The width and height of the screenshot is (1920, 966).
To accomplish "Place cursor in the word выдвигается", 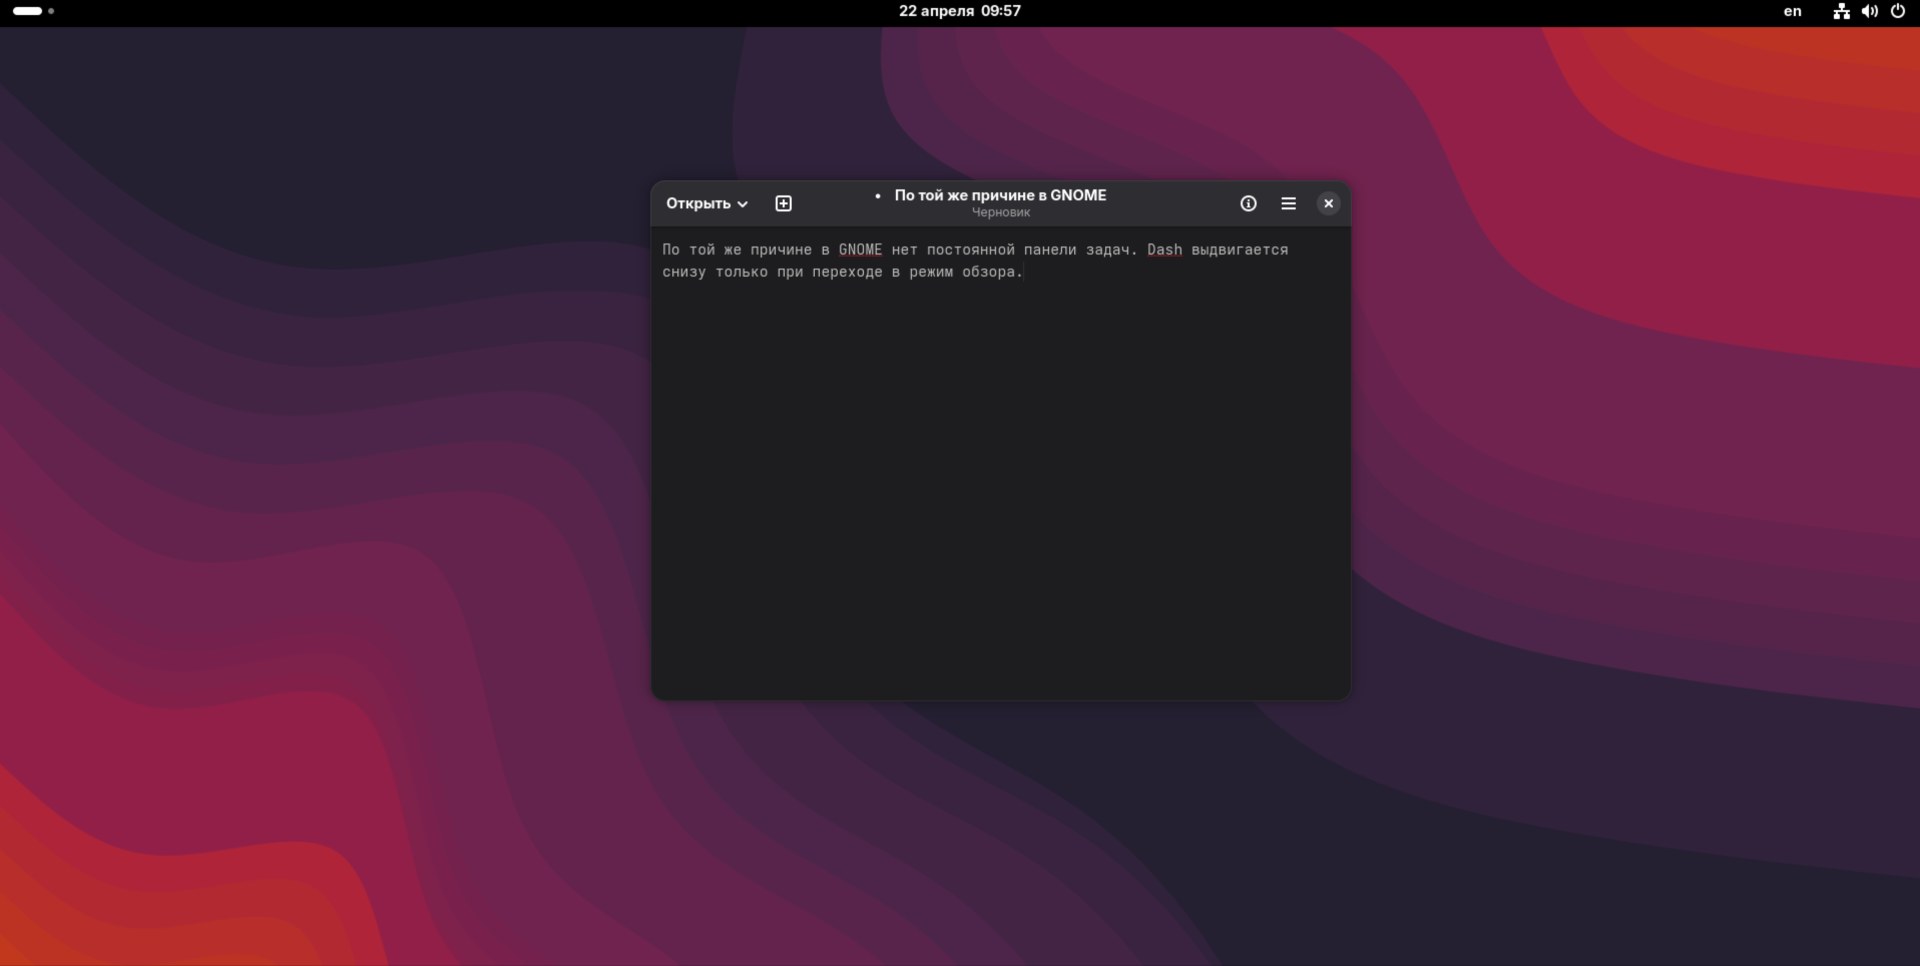I will [1239, 250].
